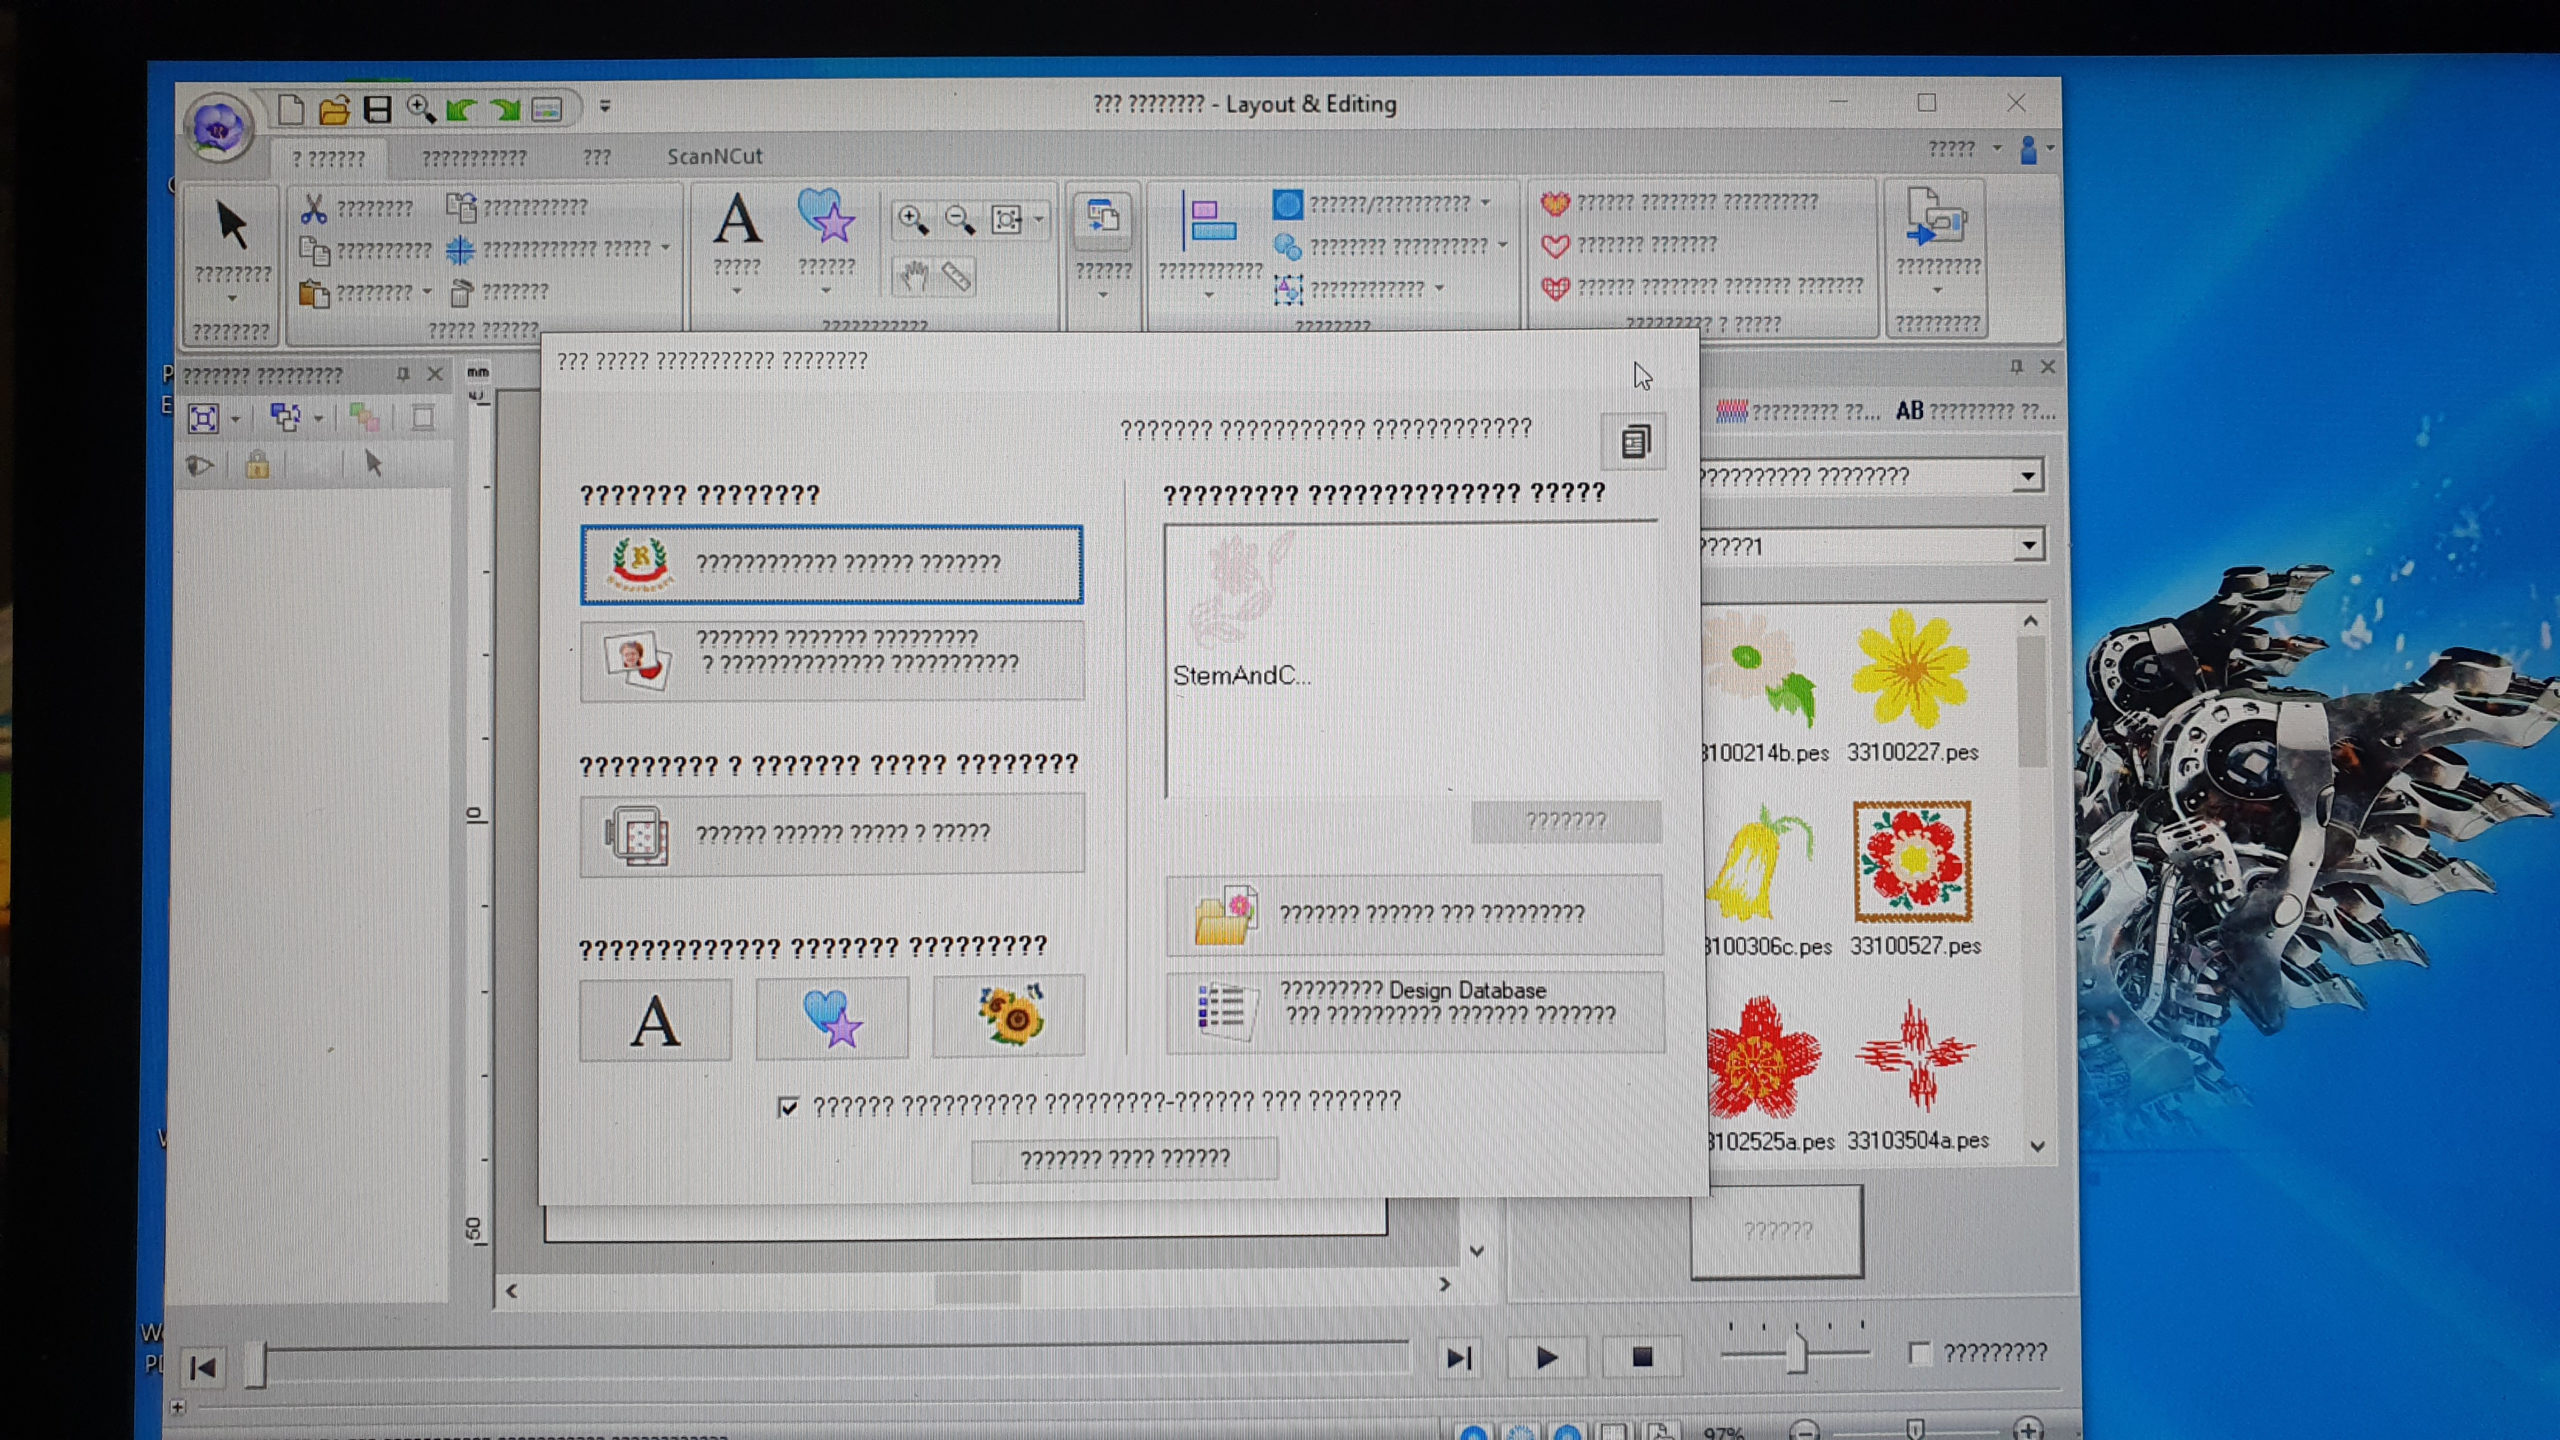Open the top-right ????? menu dropdown near user icon
The height and width of the screenshot is (1440, 2560).
(1996, 149)
